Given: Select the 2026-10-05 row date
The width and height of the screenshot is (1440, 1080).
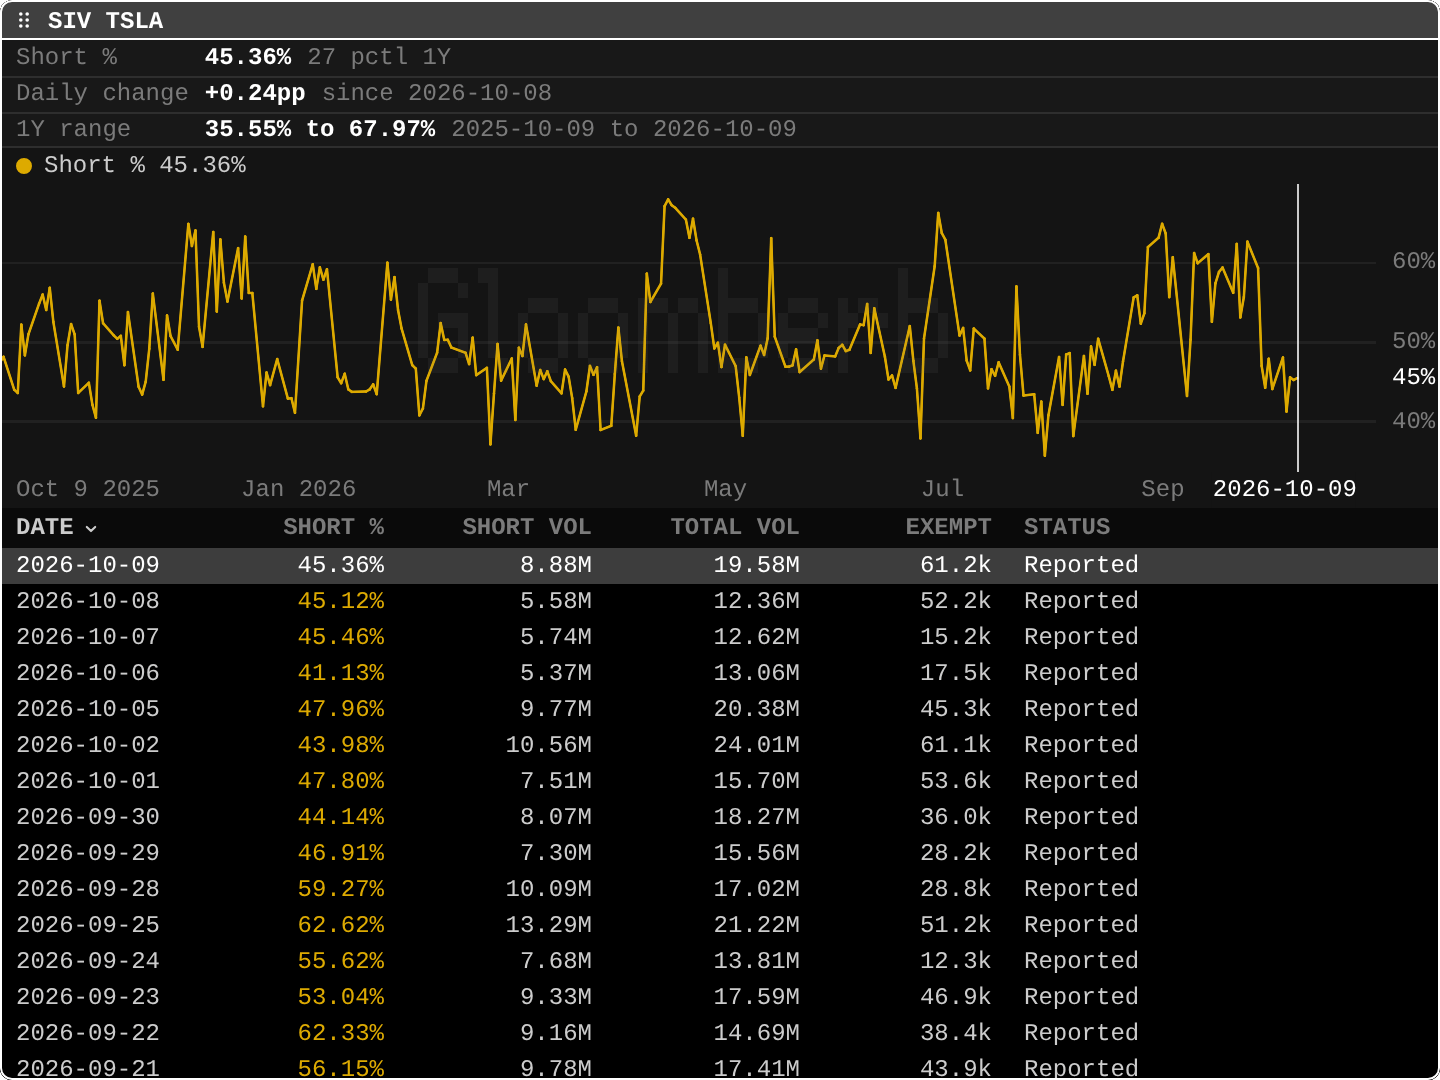Looking at the screenshot, I should tap(88, 709).
